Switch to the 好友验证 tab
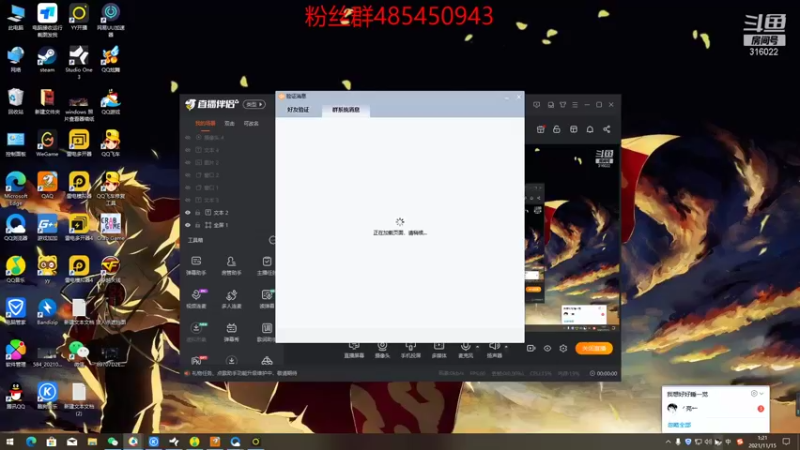Viewport: 800px width, 450px height. [298, 110]
